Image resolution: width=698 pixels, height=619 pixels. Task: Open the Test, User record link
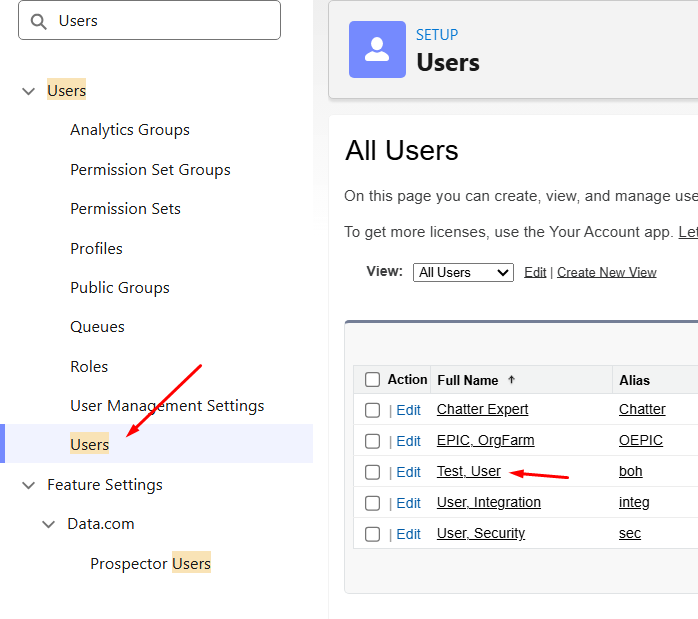click(x=468, y=472)
